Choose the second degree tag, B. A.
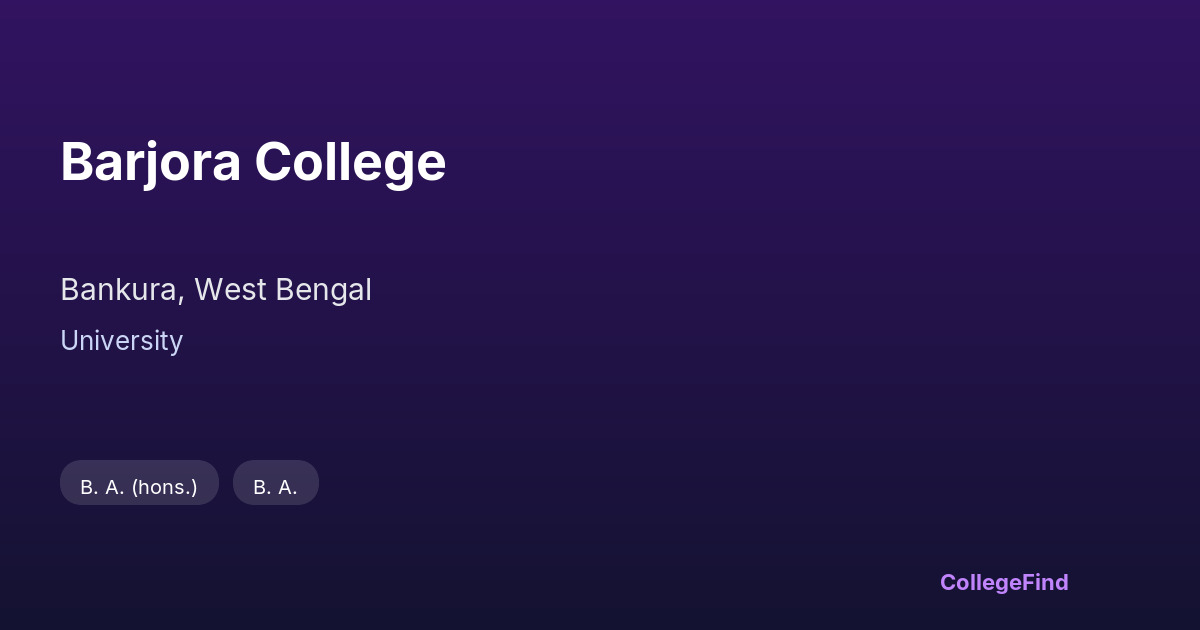1200x630 pixels. tap(275, 487)
